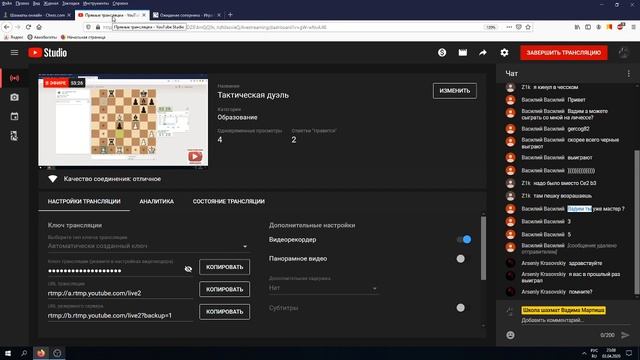Viewport: 640px width, 360px height.
Task: Open the Яндекс bookmark
Action: (13, 37)
